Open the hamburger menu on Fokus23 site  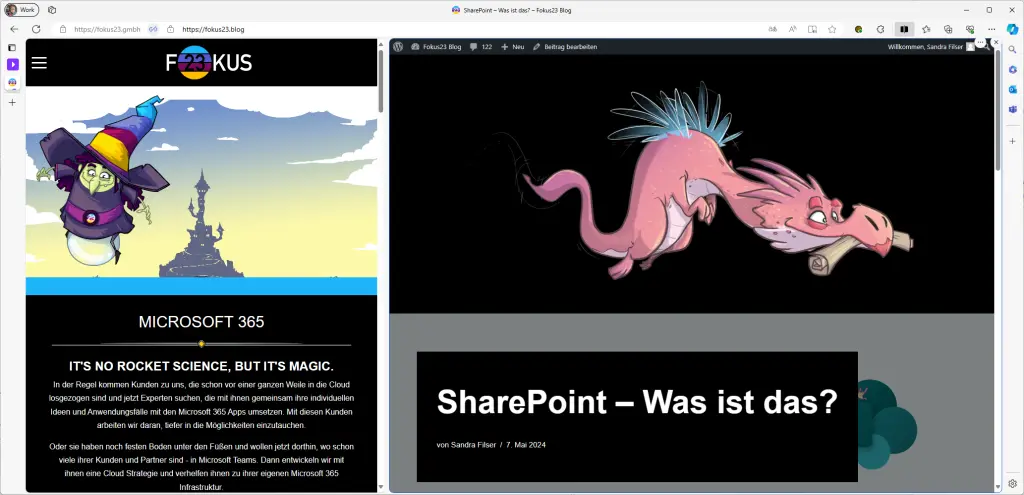(x=39, y=63)
